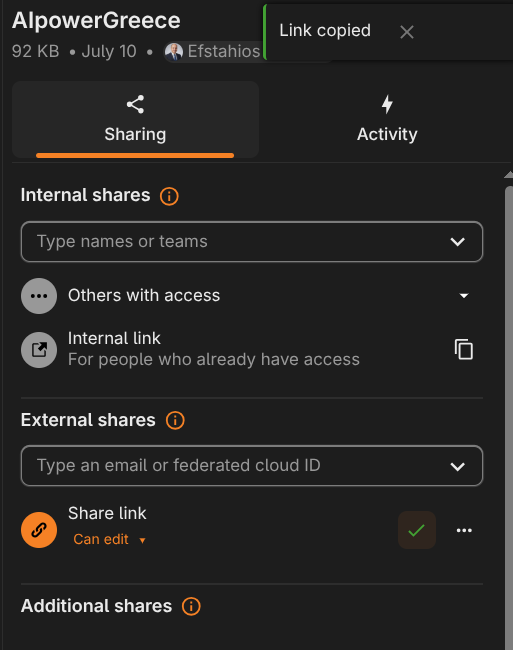Screen dimensions: 513x650
Task: Focus the email or federated cloud ID field
Action: coord(252,466)
